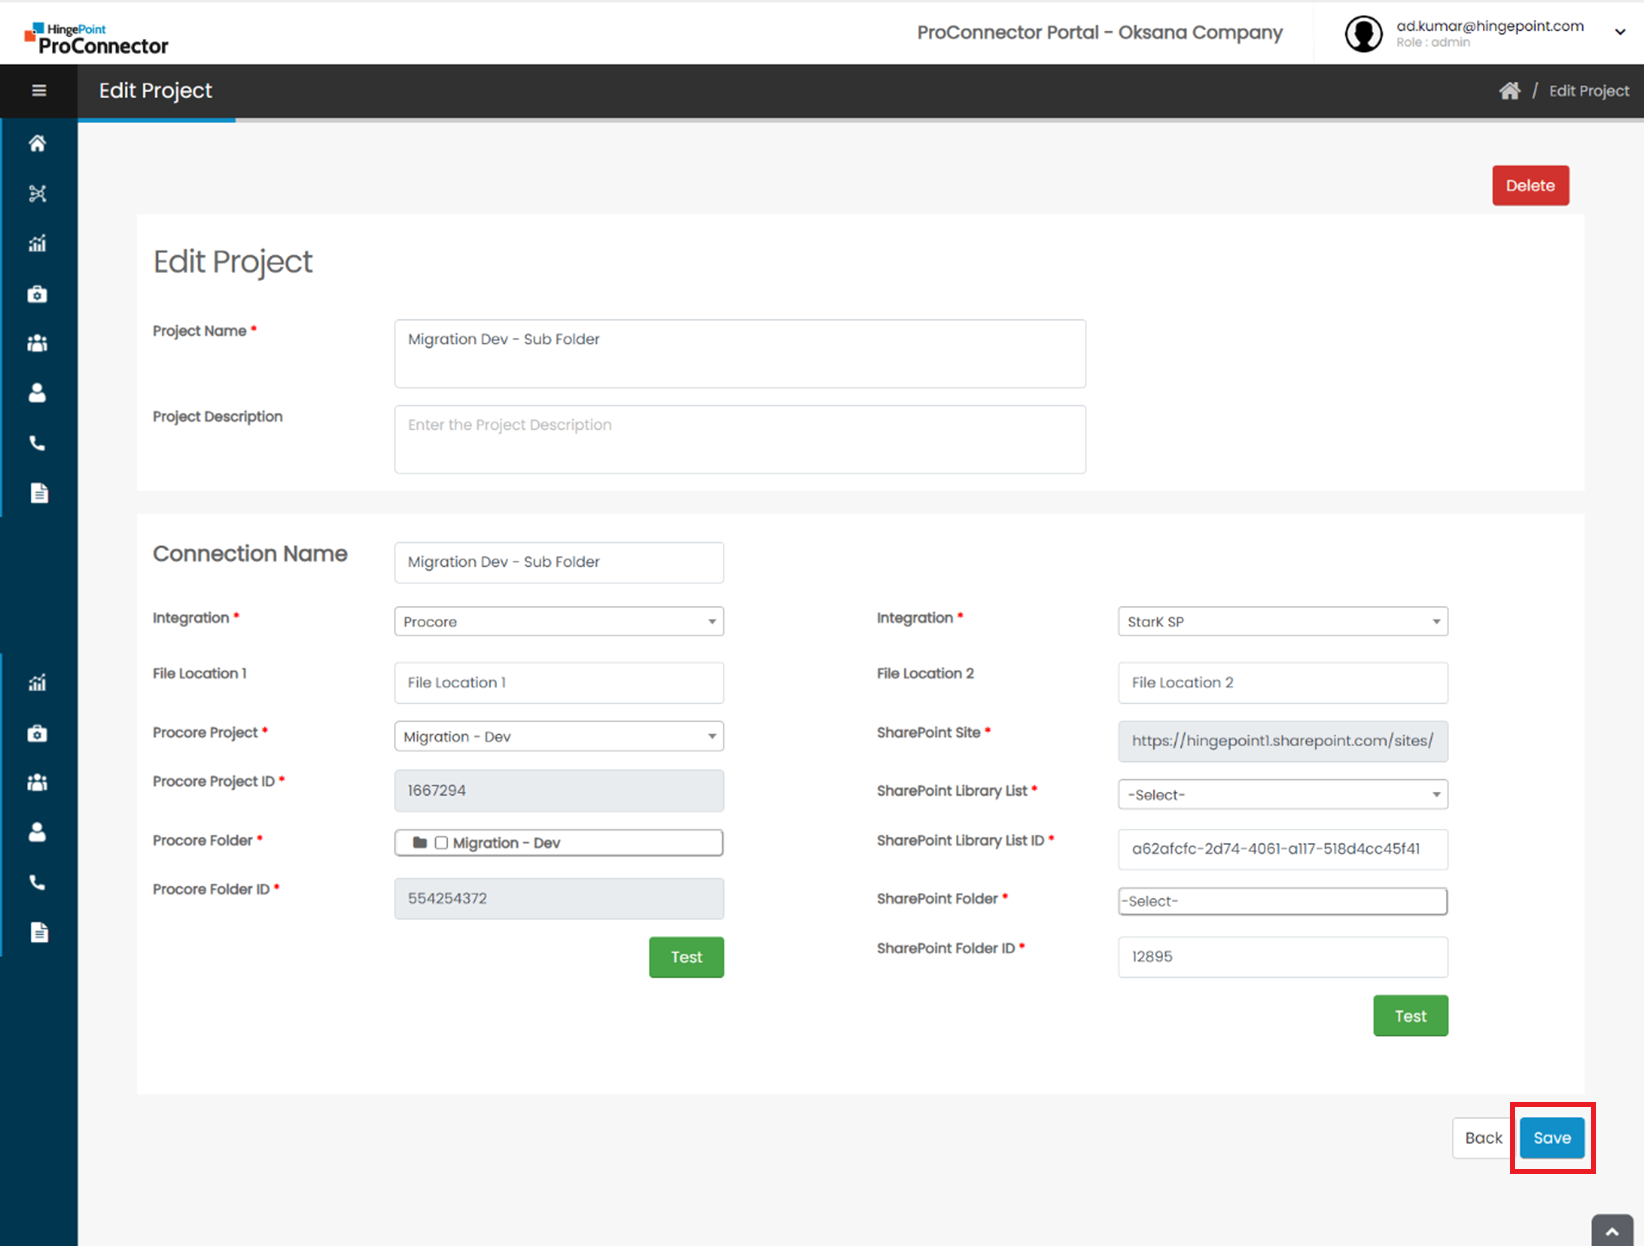
Task: Click the Edit Project breadcrumb link
Action: pyautogui.click(x=1588, y=91)
